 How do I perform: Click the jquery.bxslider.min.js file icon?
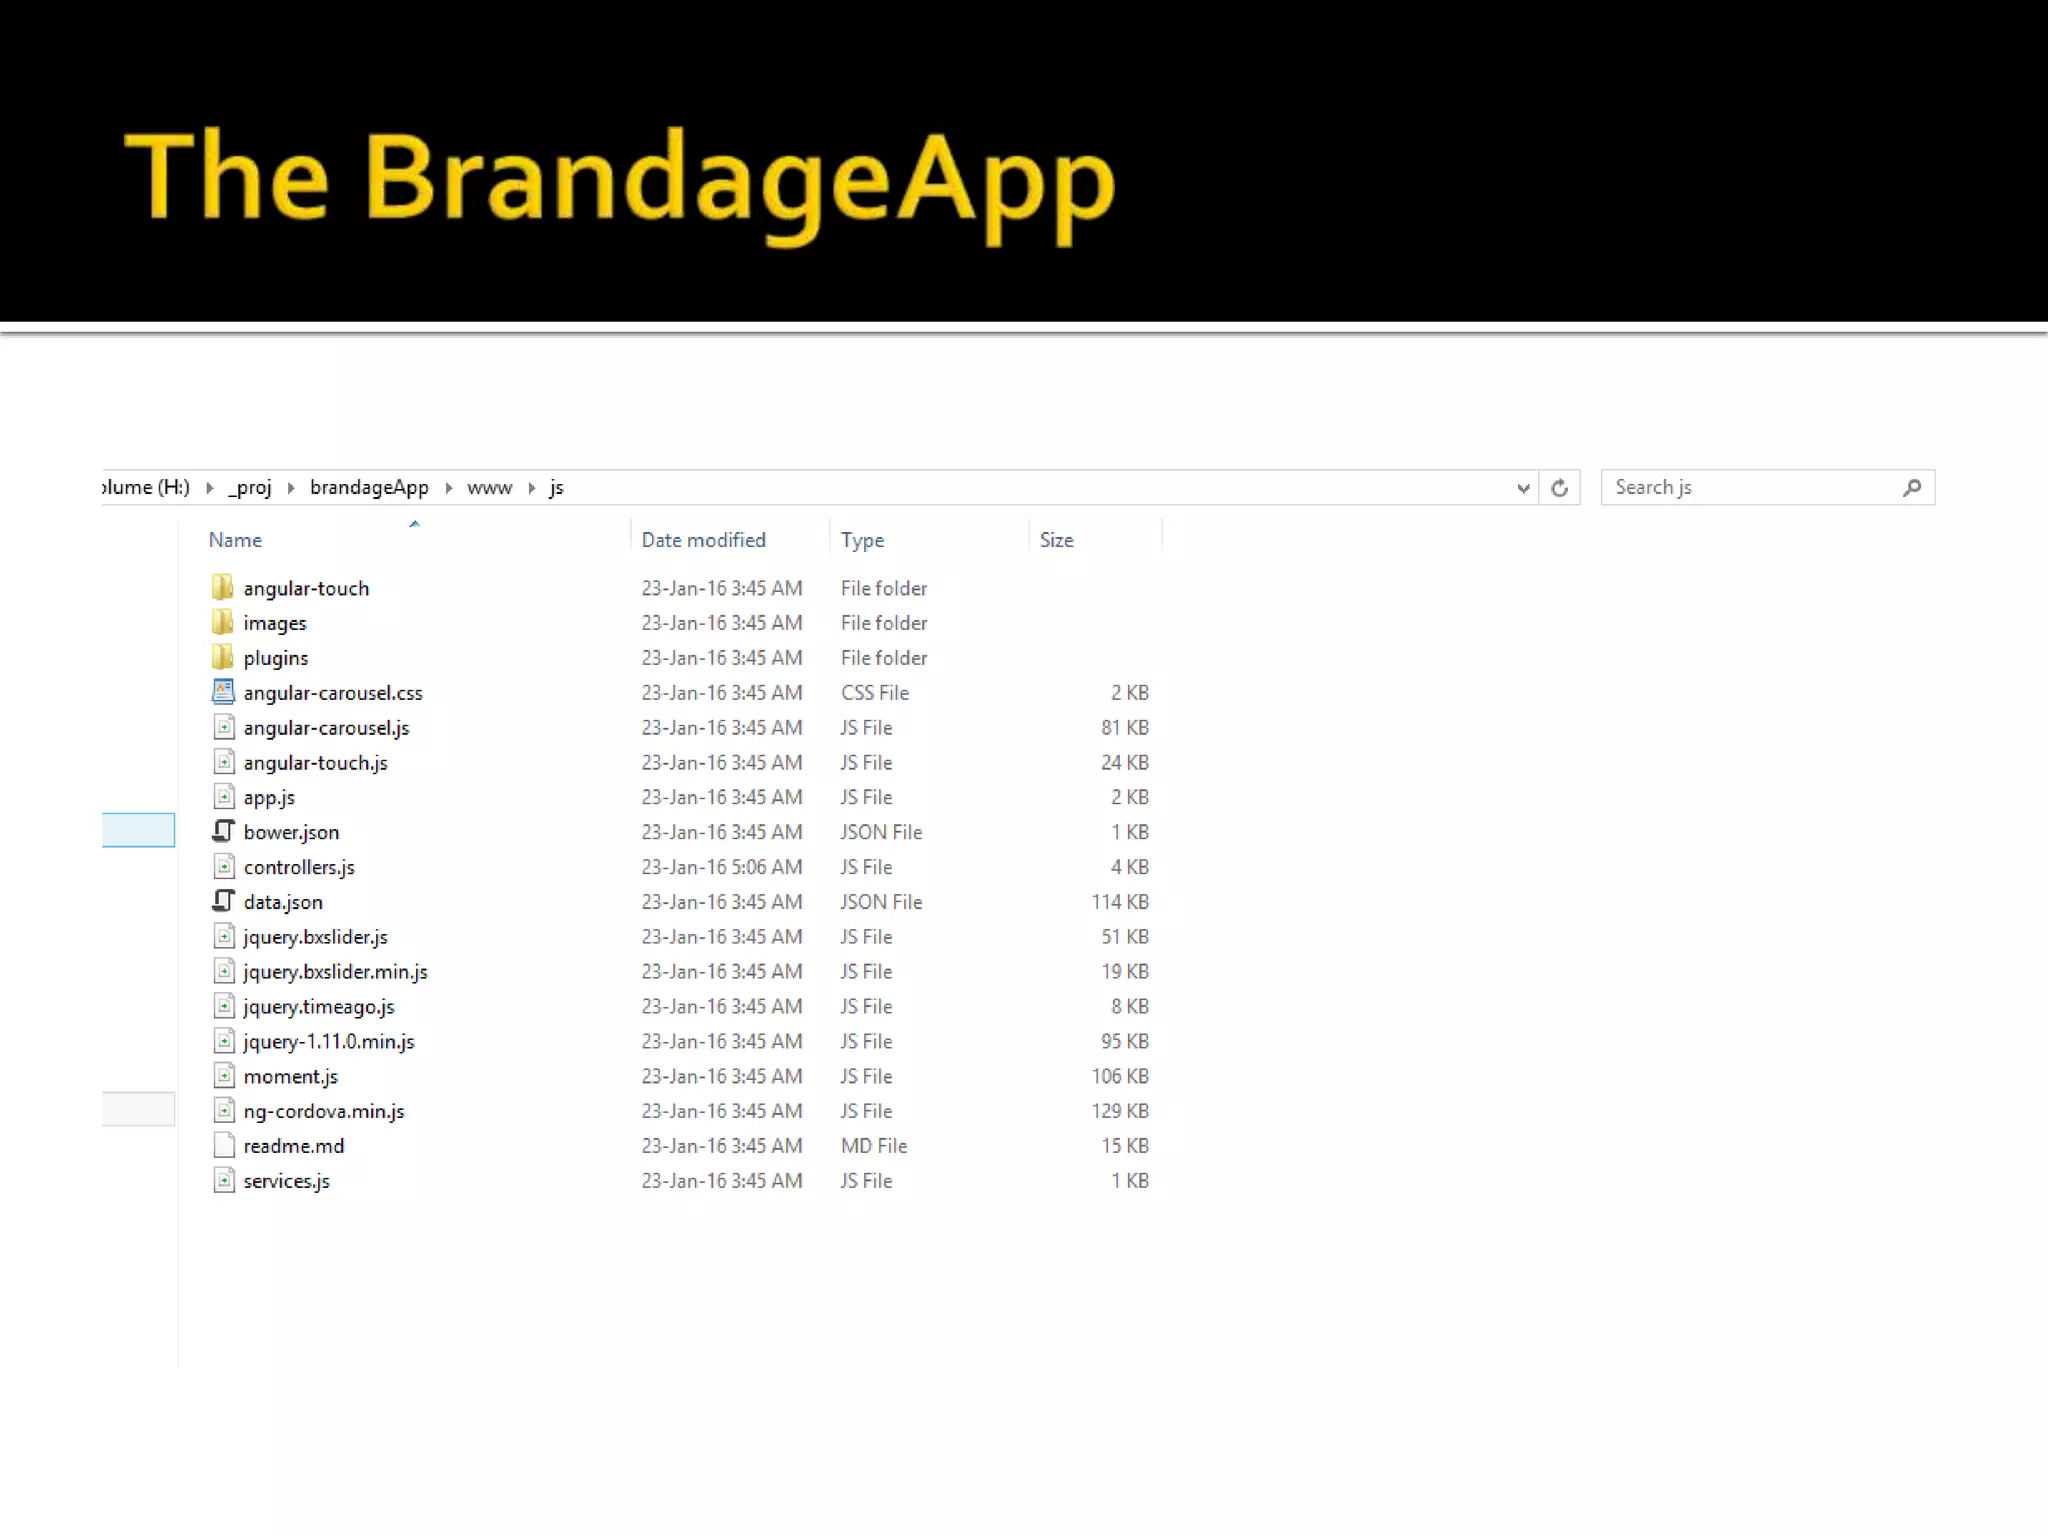pyautogui.click(x=224, y=971)
